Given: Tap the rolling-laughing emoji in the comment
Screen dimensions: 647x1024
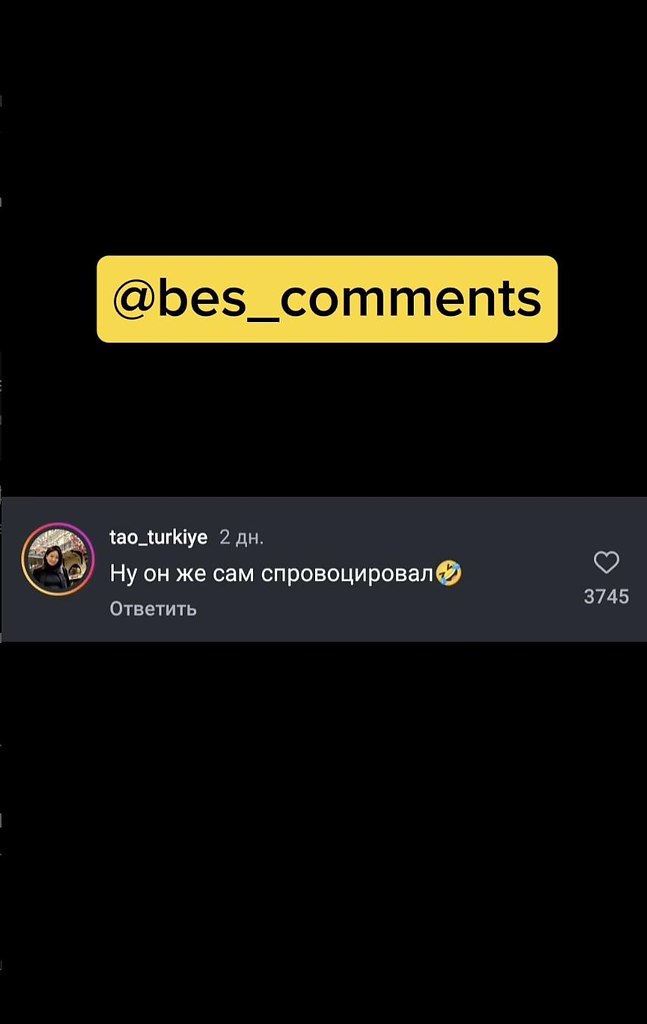Looking at the screenshot, I should click(x=449, y=573).
